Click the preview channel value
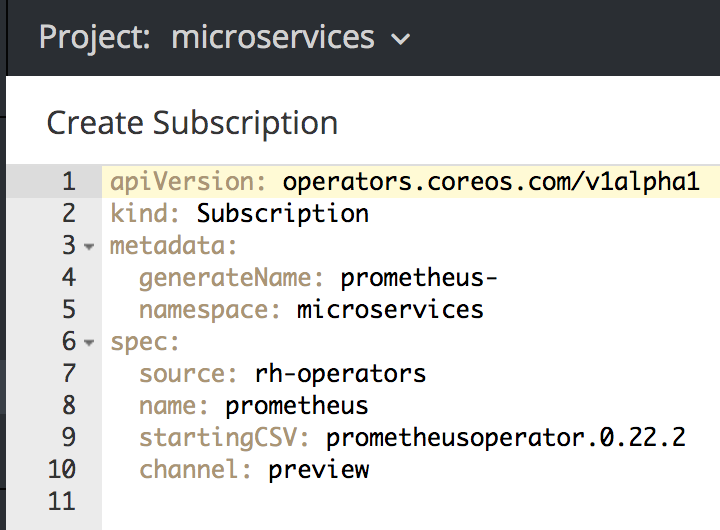Image resolution: width=720 pixels, height=530 pixels. (x=318, y=470)
